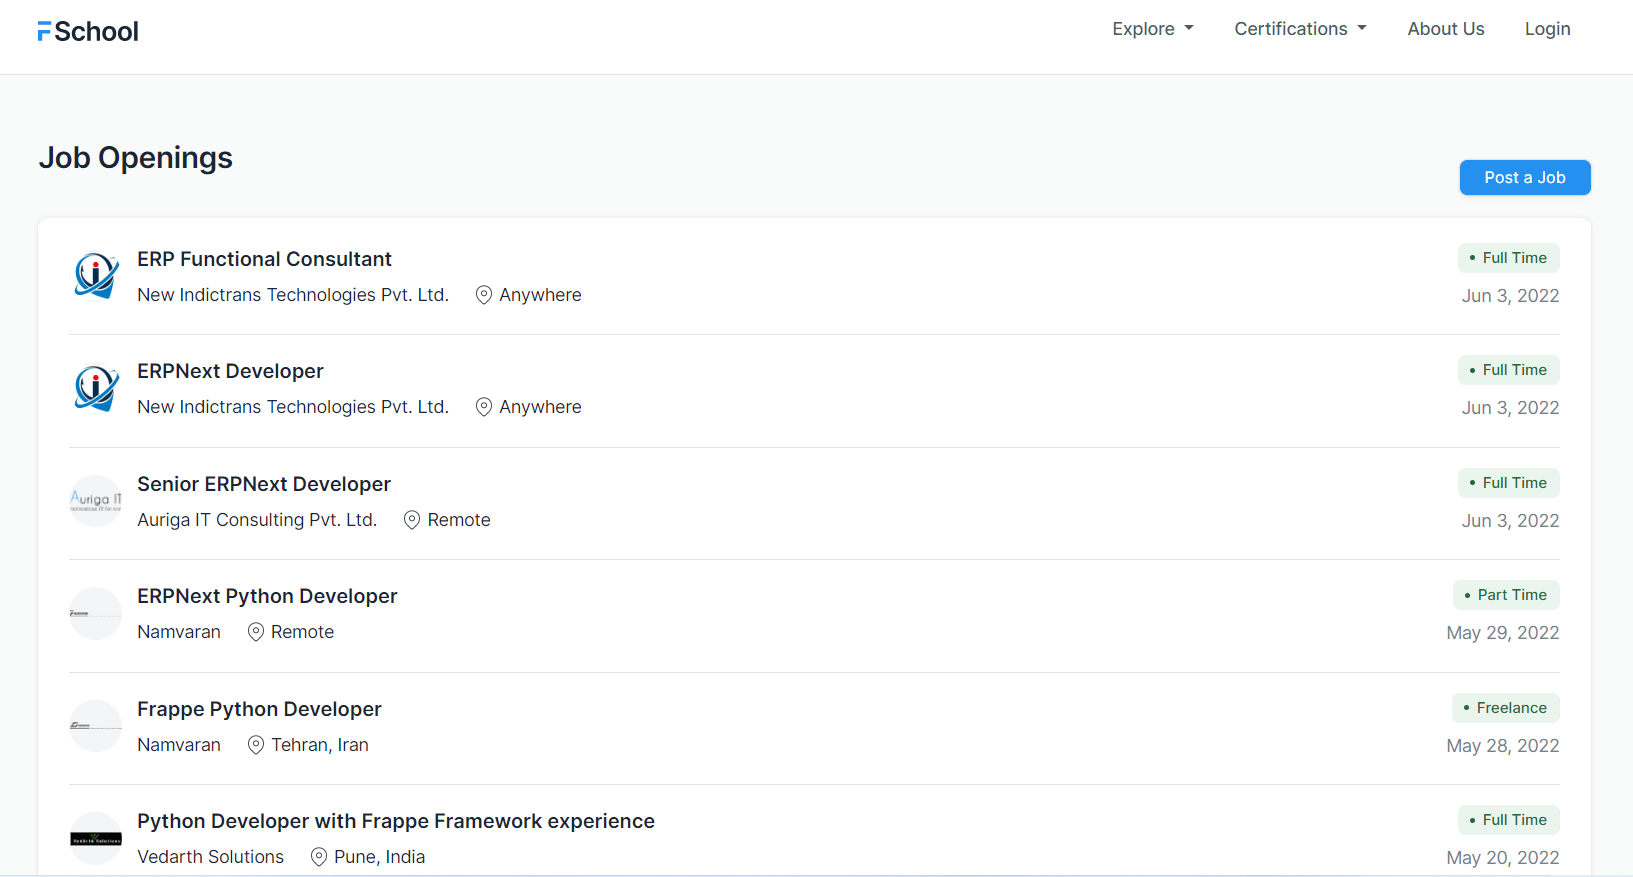Screen dimensions: 1633x877
Task: Click the Namvaran logo beside ERPNext Python Developer
Action: [96, 613]
